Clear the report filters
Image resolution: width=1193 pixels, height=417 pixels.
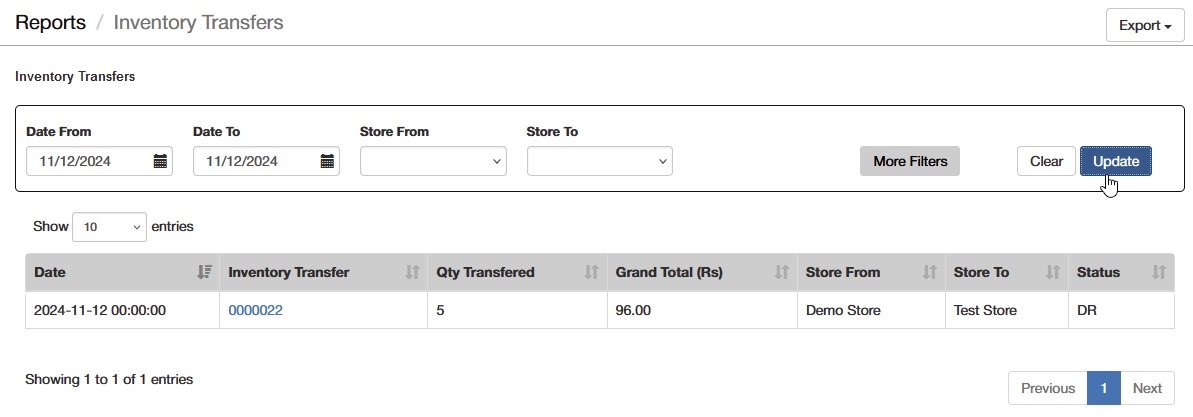pos(1046,161)
